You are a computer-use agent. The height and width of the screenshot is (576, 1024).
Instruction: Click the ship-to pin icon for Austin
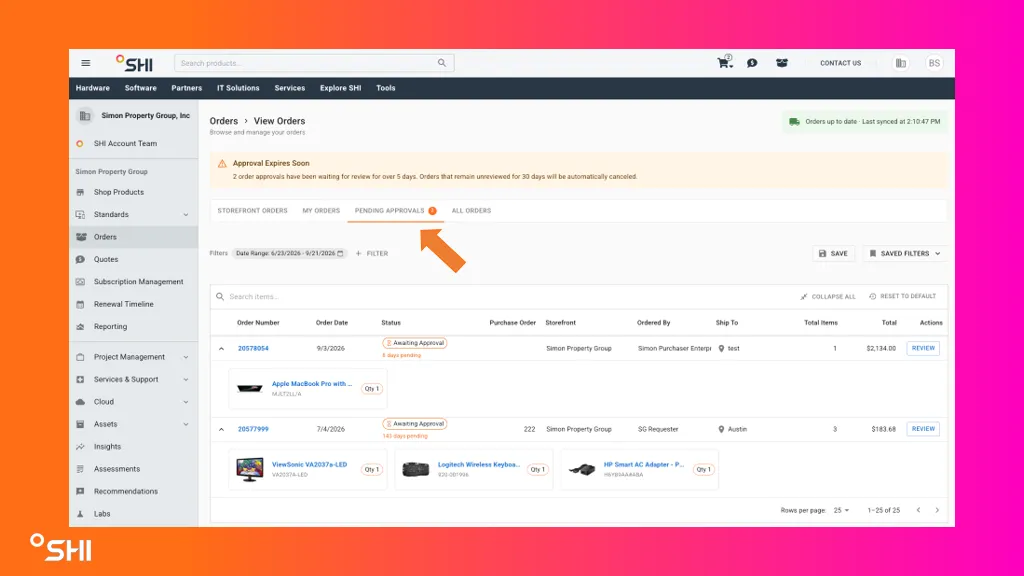(721, 429)
